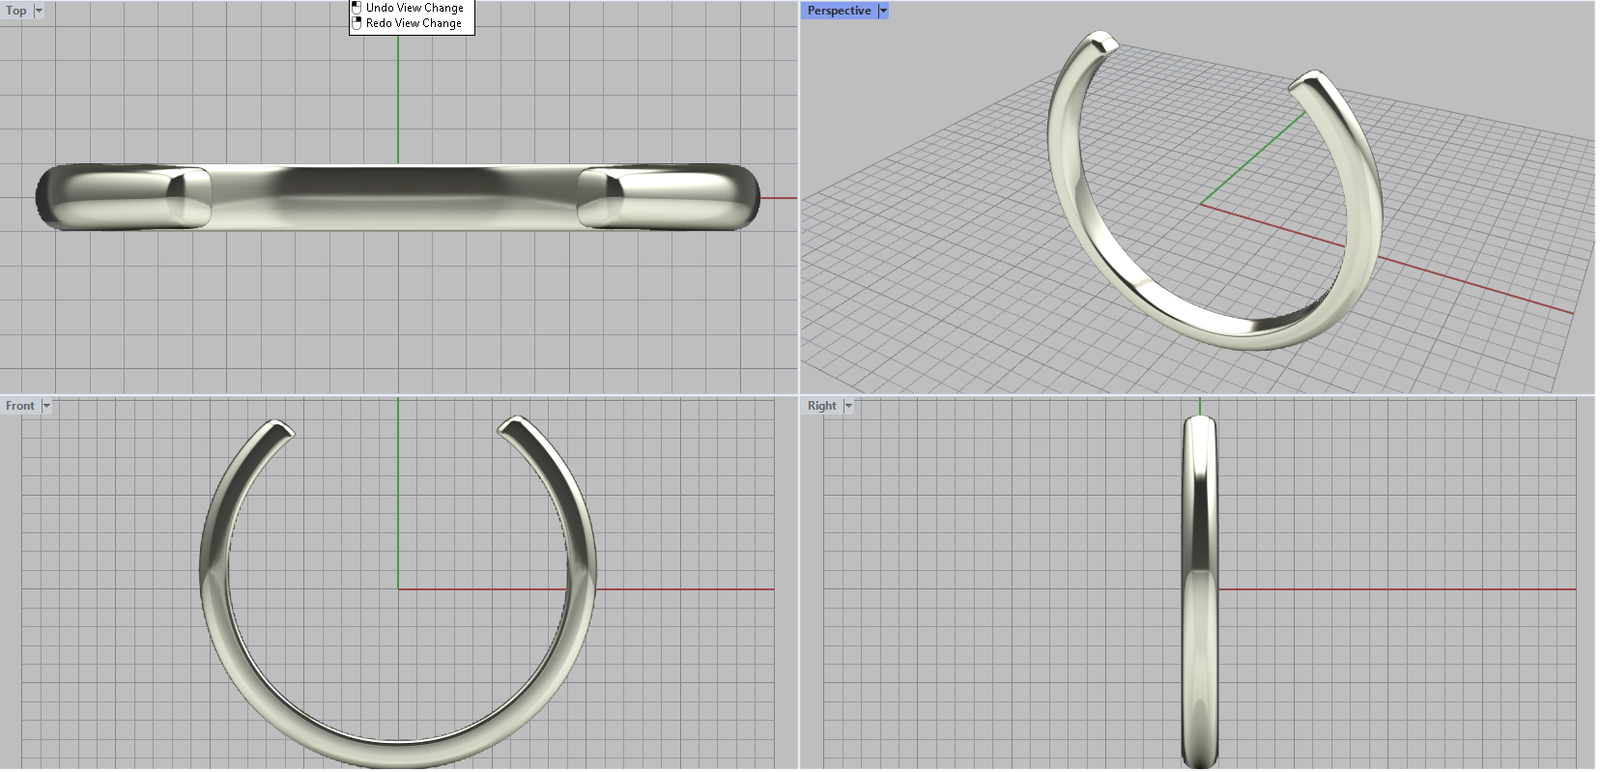Select the Front viewport title label
The height and width of the screenshot is (772, 1600).
click(x=20, y=406)
